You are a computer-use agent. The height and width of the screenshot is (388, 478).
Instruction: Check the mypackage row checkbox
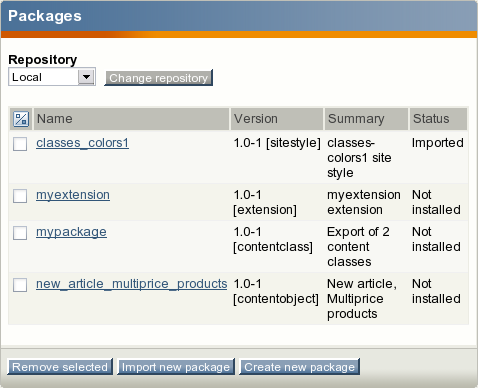[x=20, y=233]
